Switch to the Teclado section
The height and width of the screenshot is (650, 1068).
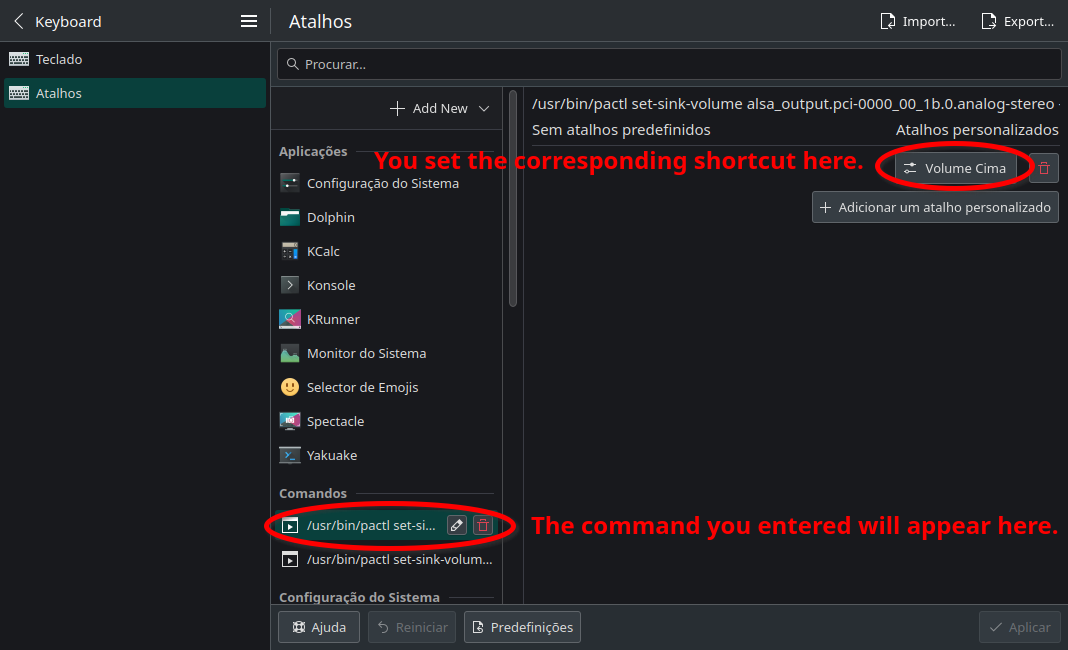click(59, 59)
